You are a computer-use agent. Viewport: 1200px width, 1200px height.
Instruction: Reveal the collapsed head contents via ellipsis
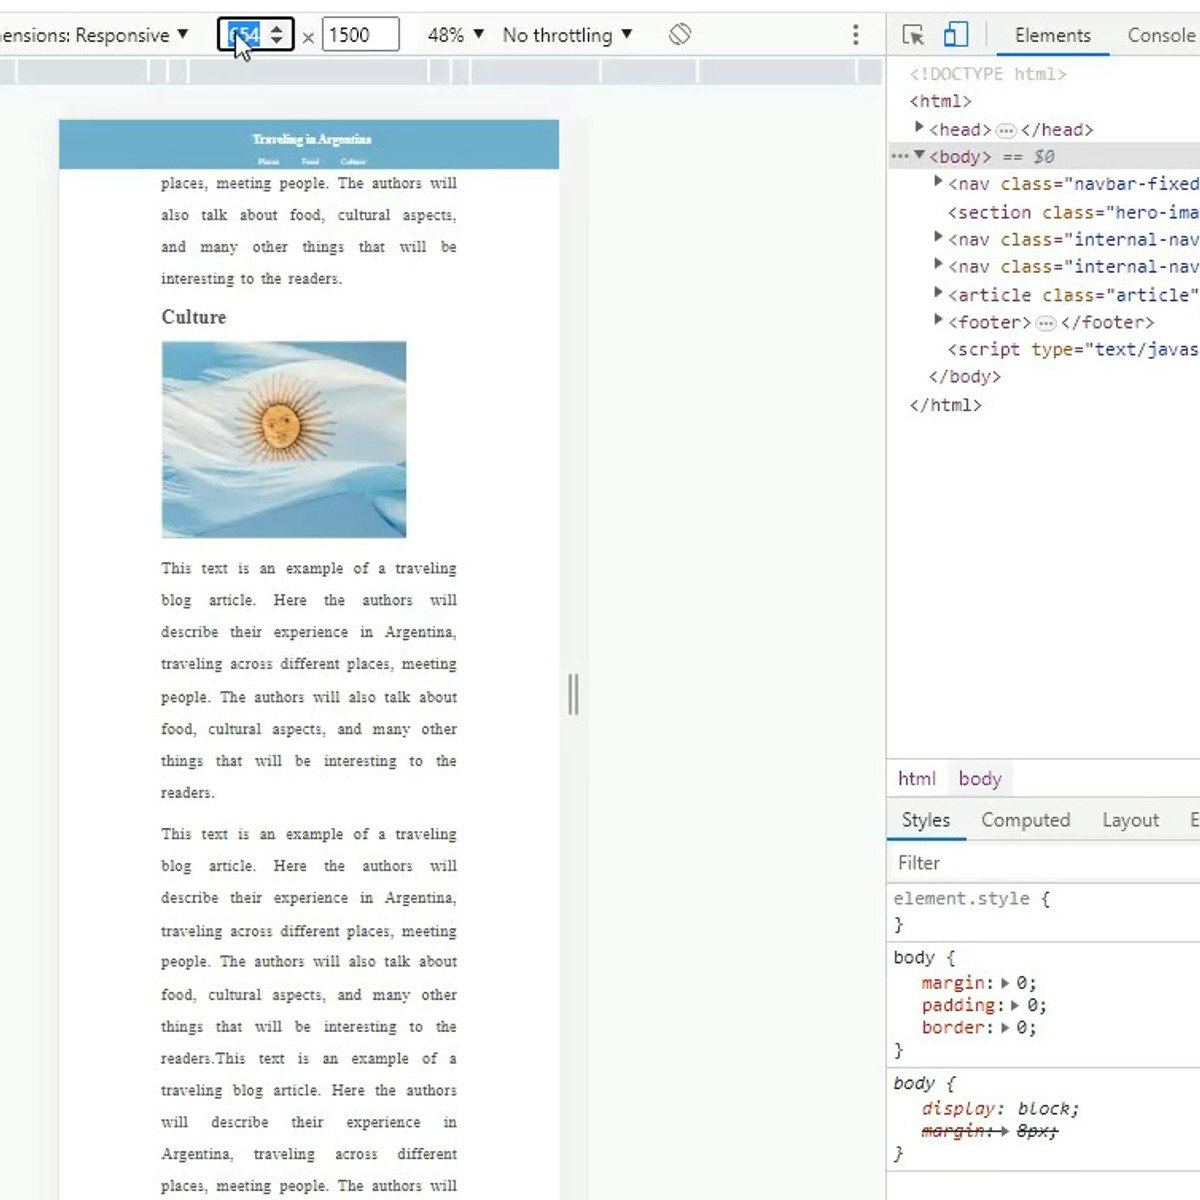tap(1007, 129)
